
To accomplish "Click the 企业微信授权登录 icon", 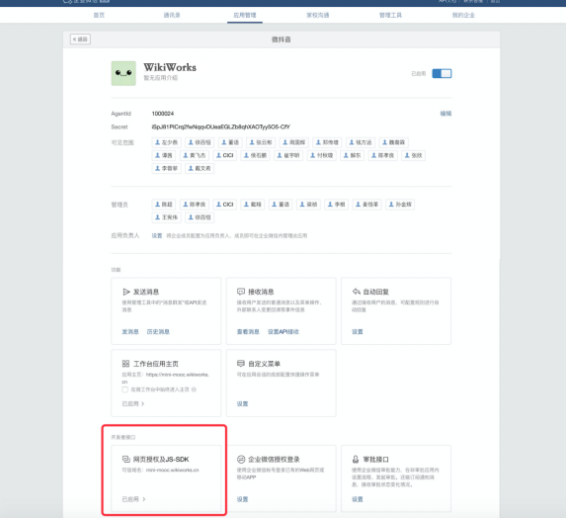I will [x=241, y=459].
